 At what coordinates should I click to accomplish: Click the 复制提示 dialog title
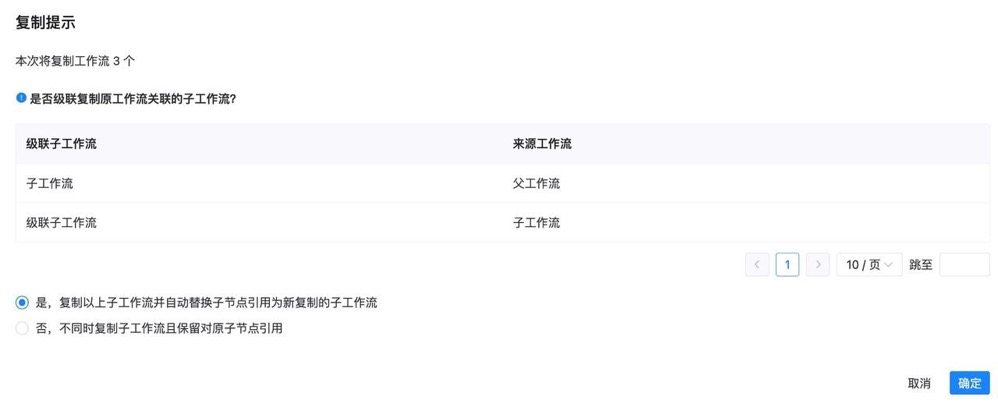click(x=46, y=21)
